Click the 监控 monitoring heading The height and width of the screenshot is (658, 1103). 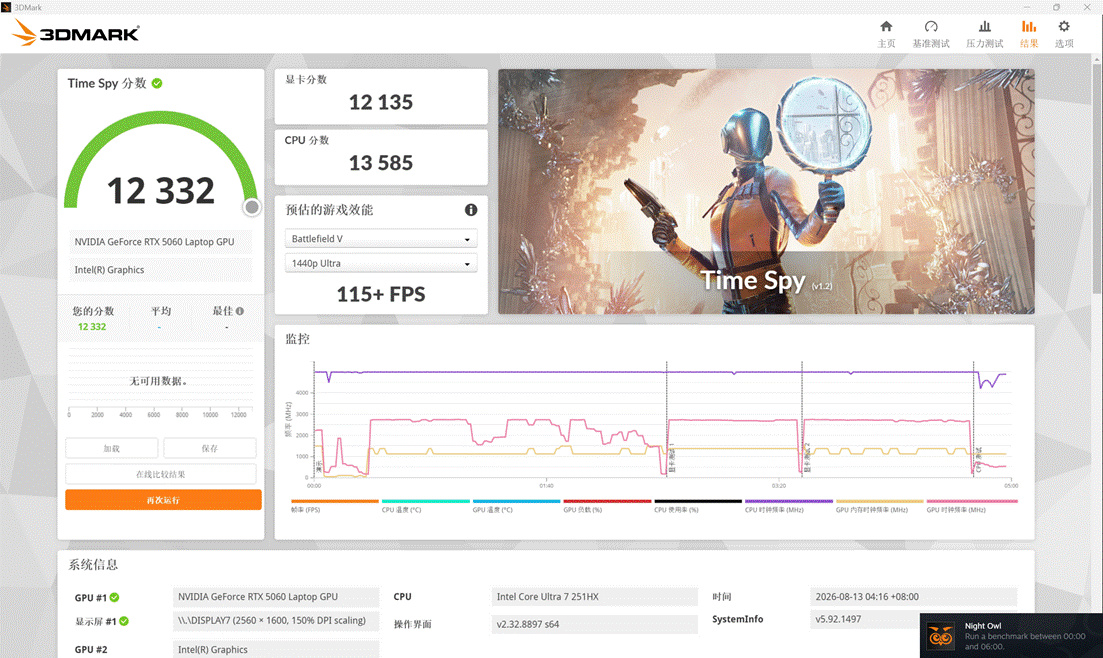click(x=297, y=339)
